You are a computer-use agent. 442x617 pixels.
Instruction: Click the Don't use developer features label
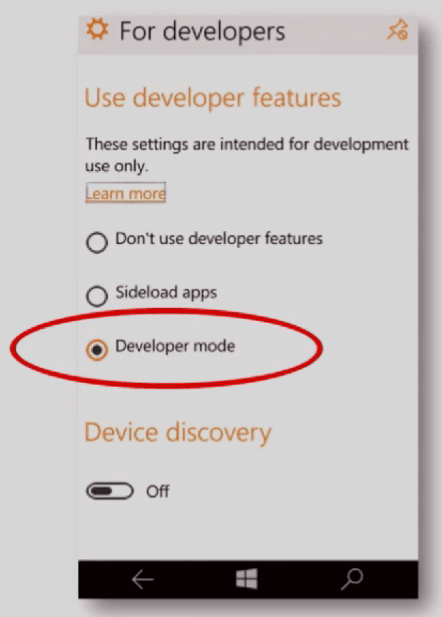tap(219, 239)
